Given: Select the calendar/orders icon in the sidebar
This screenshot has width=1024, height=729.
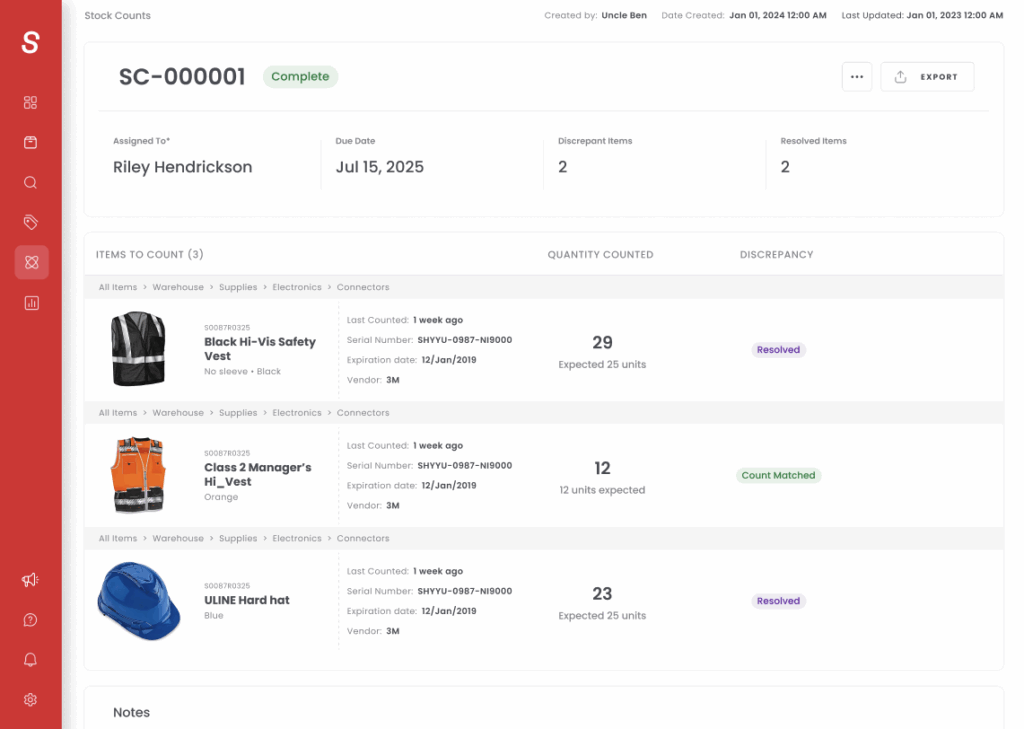Looking at the screenshot, I should point(30,142).
